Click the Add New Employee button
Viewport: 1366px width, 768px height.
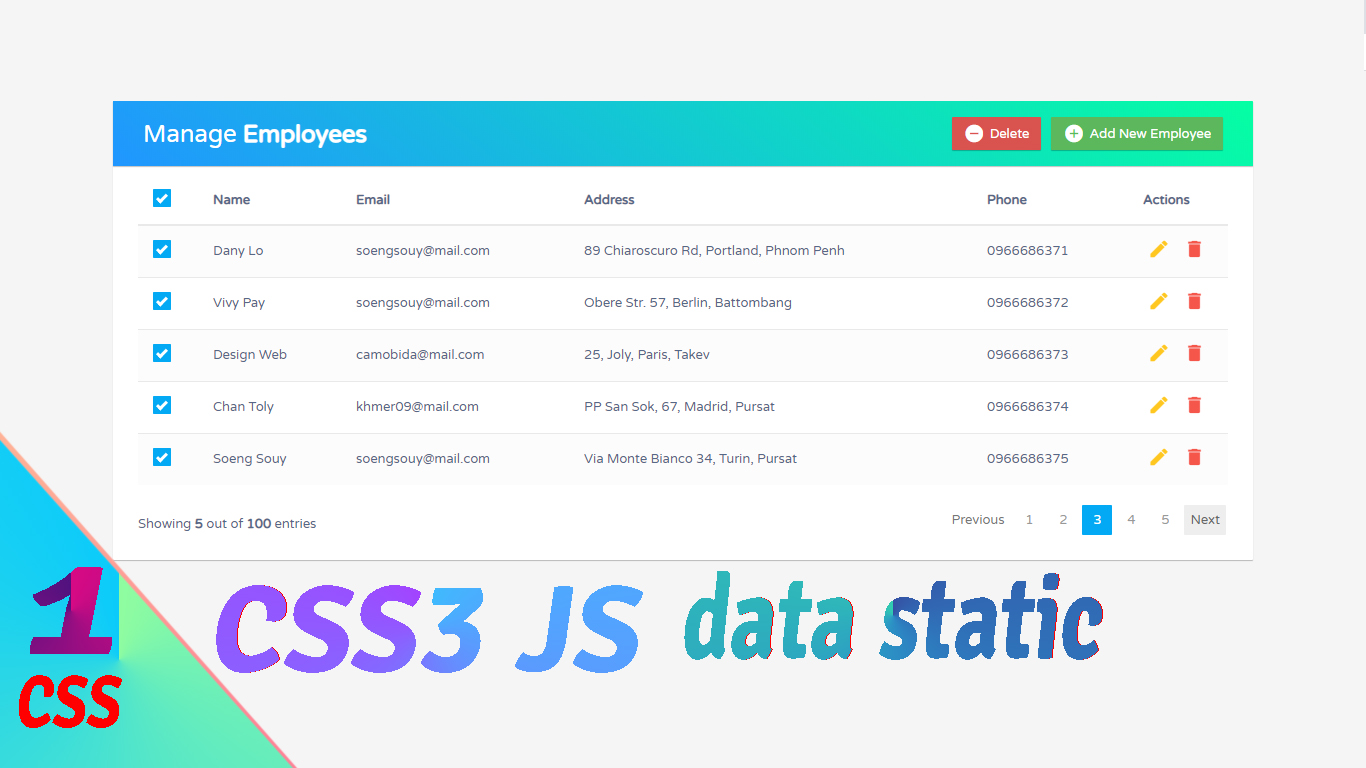coord(1137,132)
